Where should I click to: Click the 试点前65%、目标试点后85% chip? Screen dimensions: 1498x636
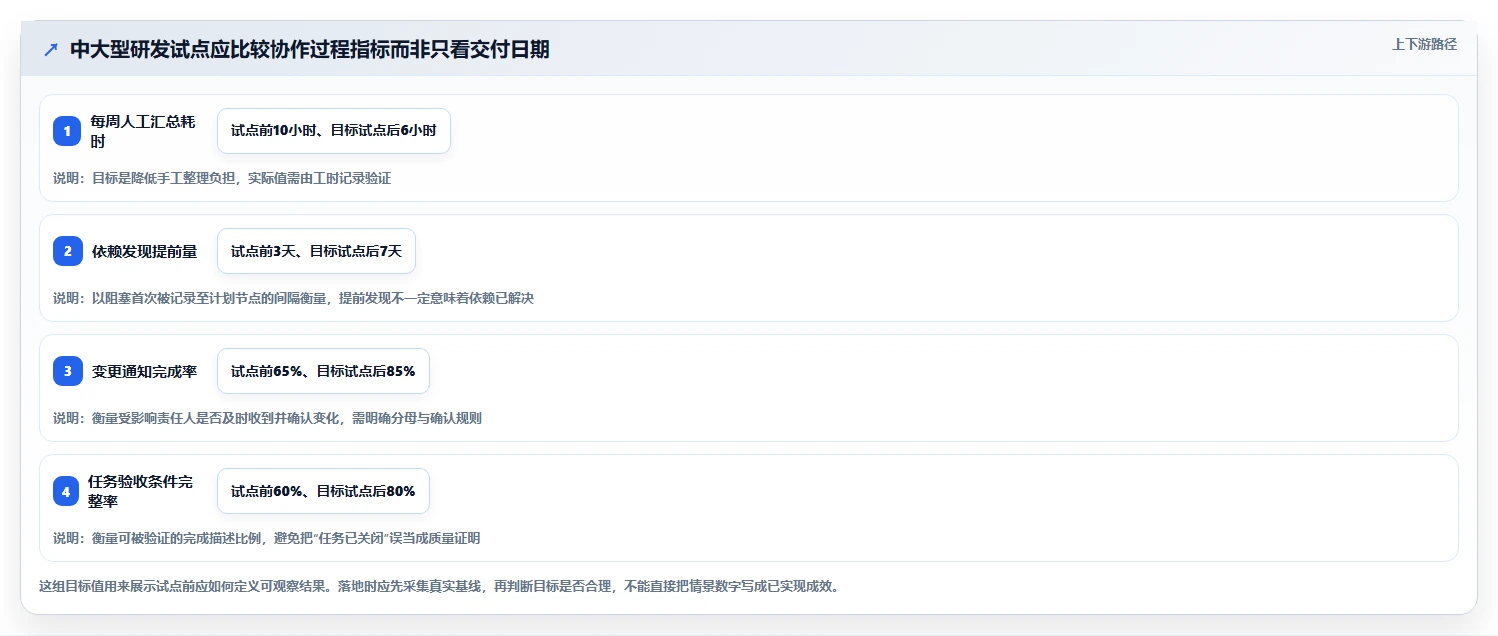[x=323, y=371]
